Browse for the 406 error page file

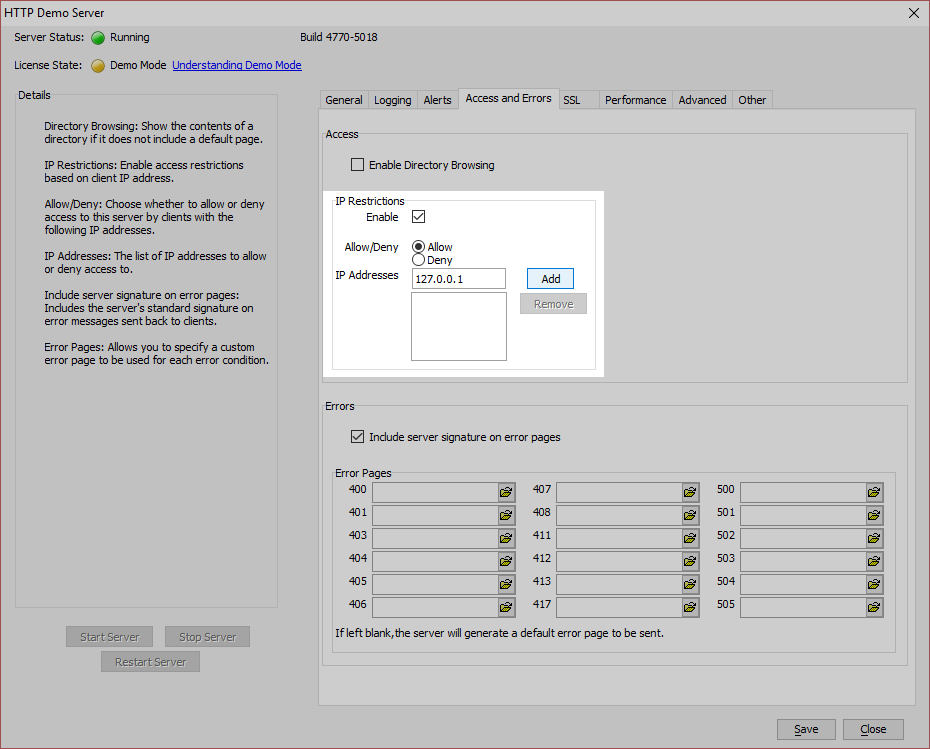point(506,607)
